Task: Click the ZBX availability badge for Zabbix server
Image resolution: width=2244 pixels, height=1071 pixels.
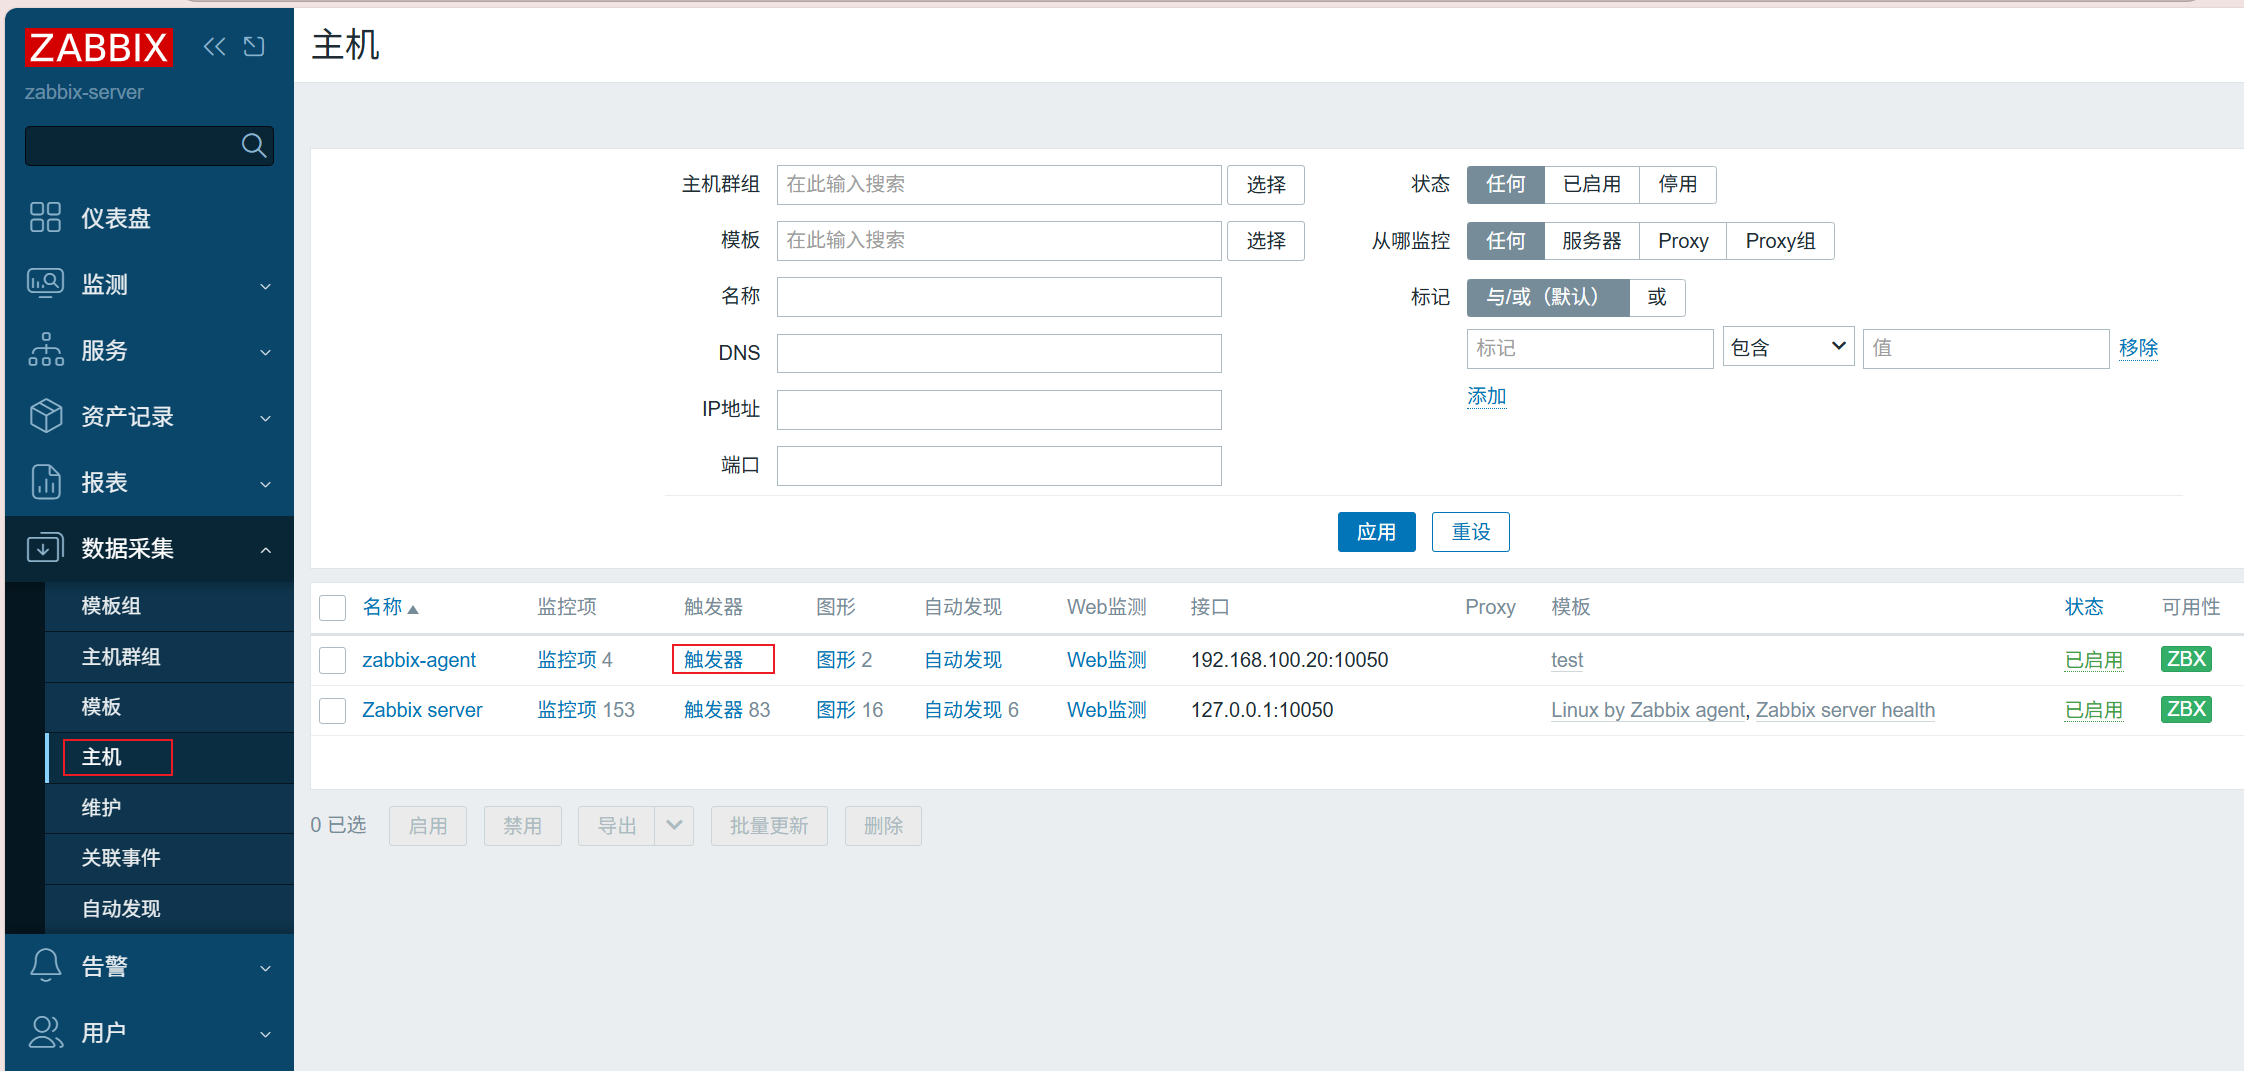Action: pyautogui.click(x=2186, y=709)
